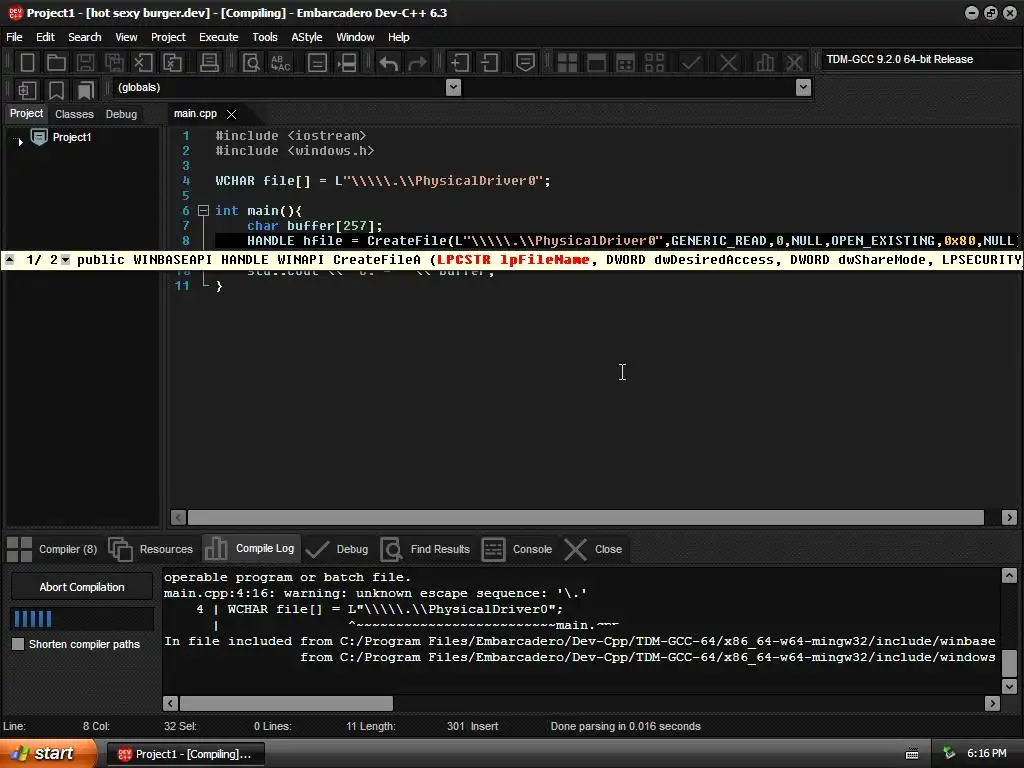This screenshot has width=1024, height=768.
Task: Collapse the main() code fold at line 6
Action: (x=203, y=210)
